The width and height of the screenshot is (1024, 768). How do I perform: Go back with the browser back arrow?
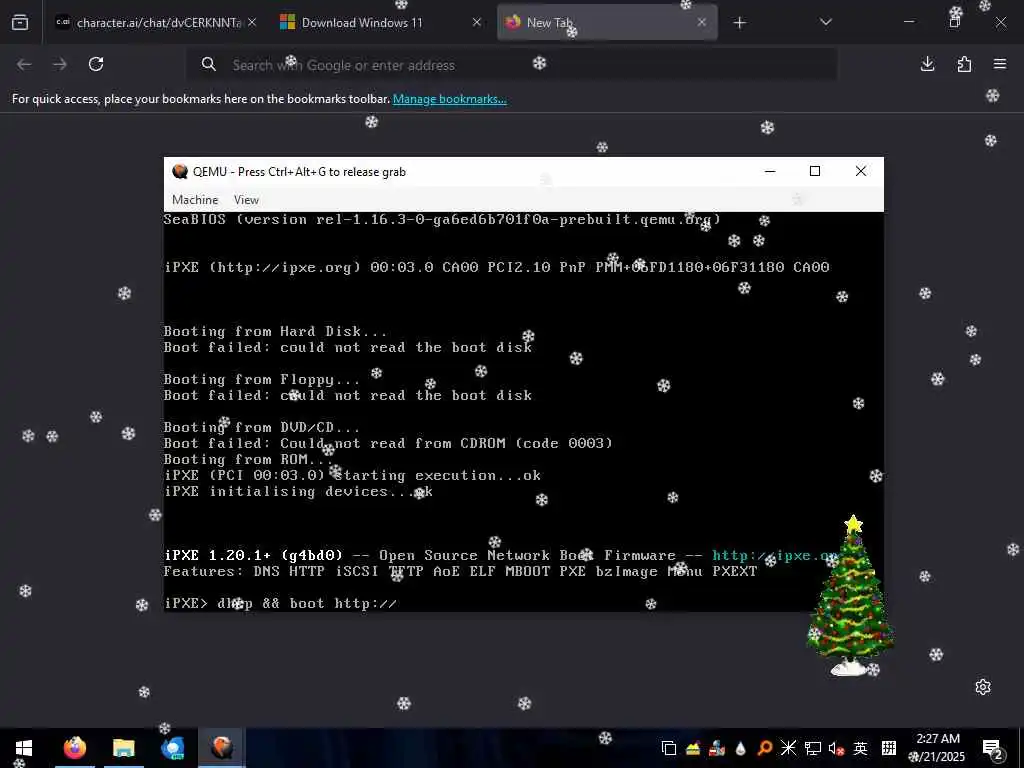click(24, 64)
